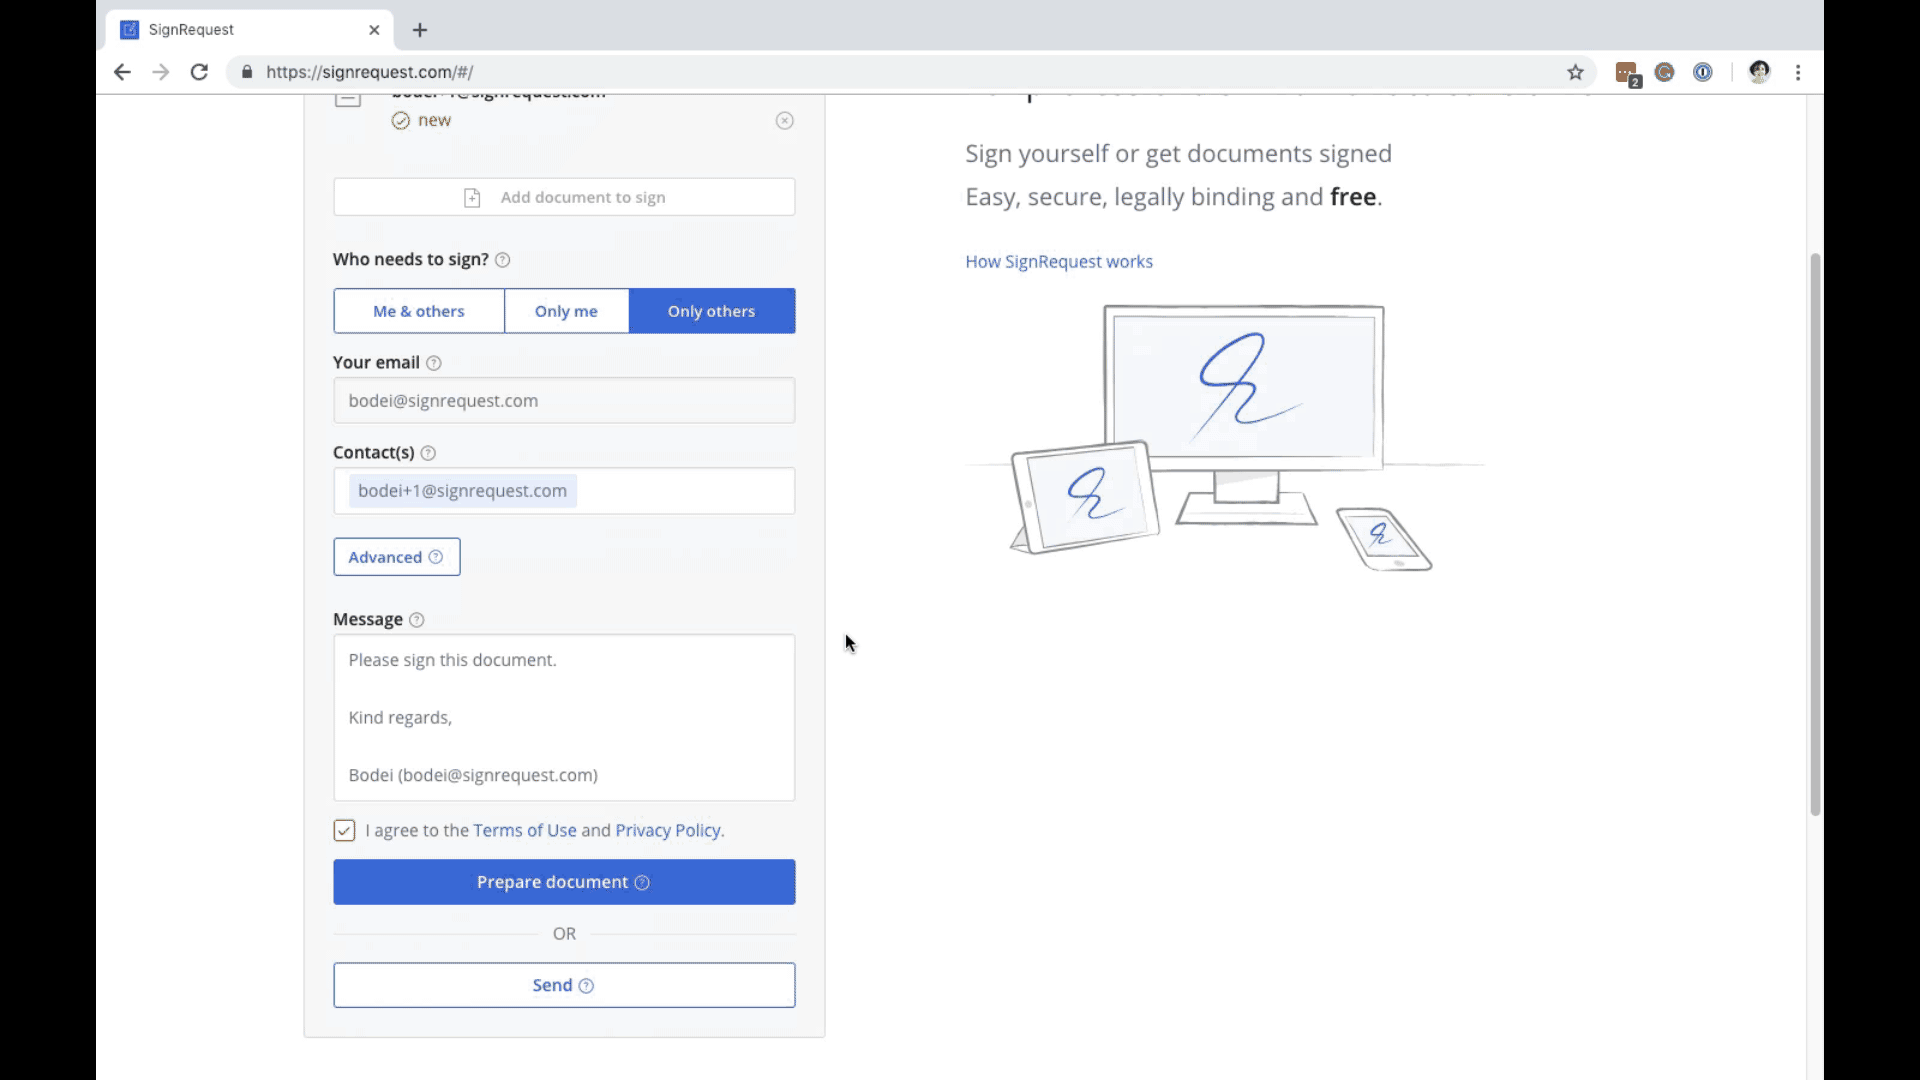Select Me & others signing option

pos(418,311)
